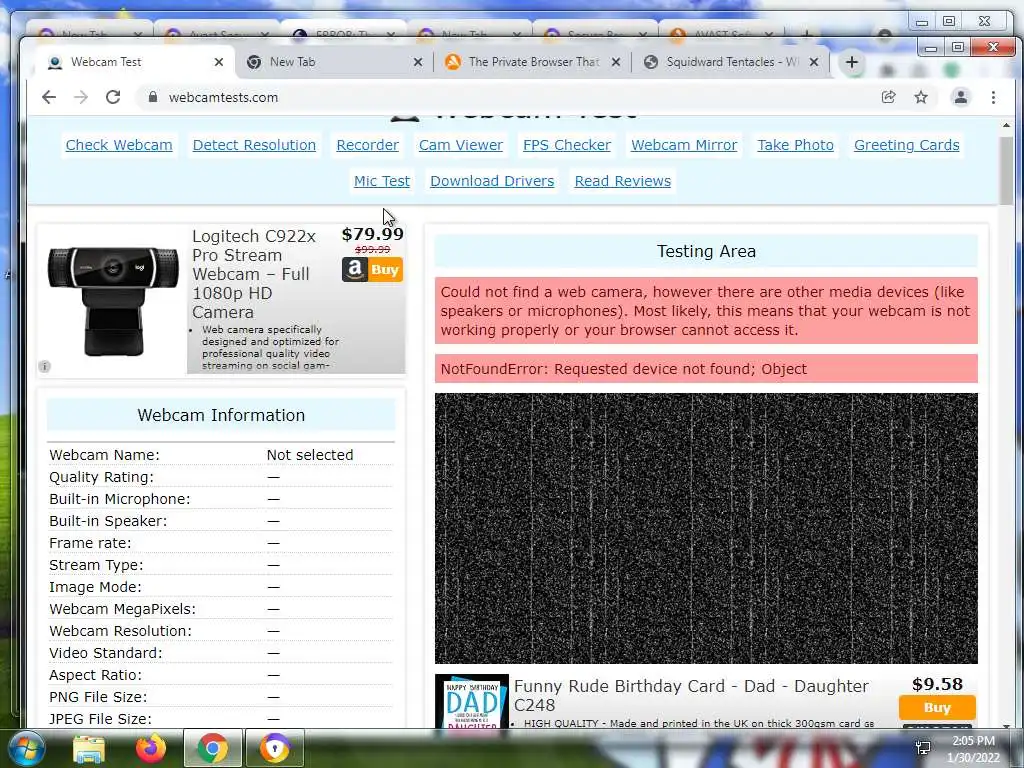Open the Logitech C922x Pro Stream Webcam title

[x=253, y=274]
